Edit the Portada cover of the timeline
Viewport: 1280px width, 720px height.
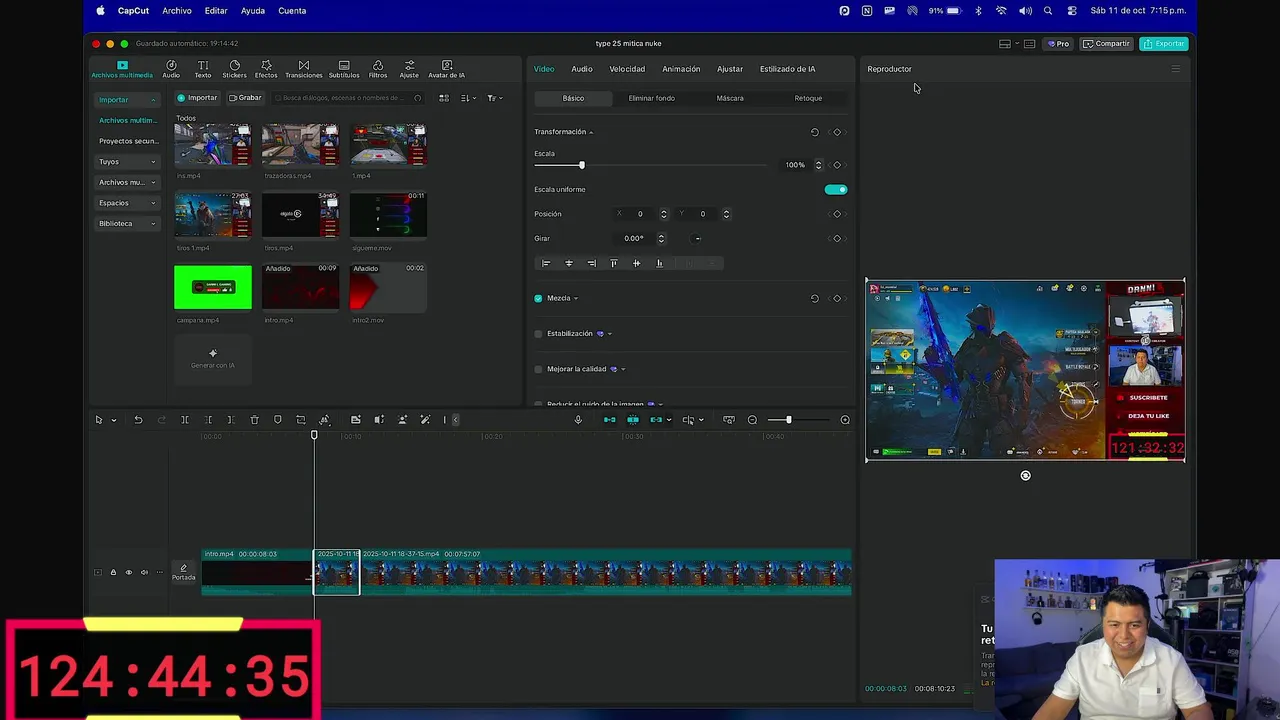coord(183,572)
